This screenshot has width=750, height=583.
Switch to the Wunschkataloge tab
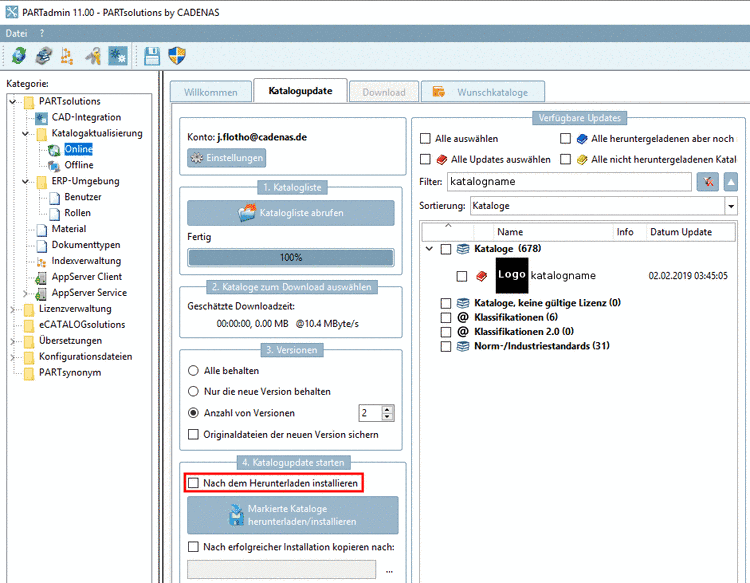coord(483,92)
